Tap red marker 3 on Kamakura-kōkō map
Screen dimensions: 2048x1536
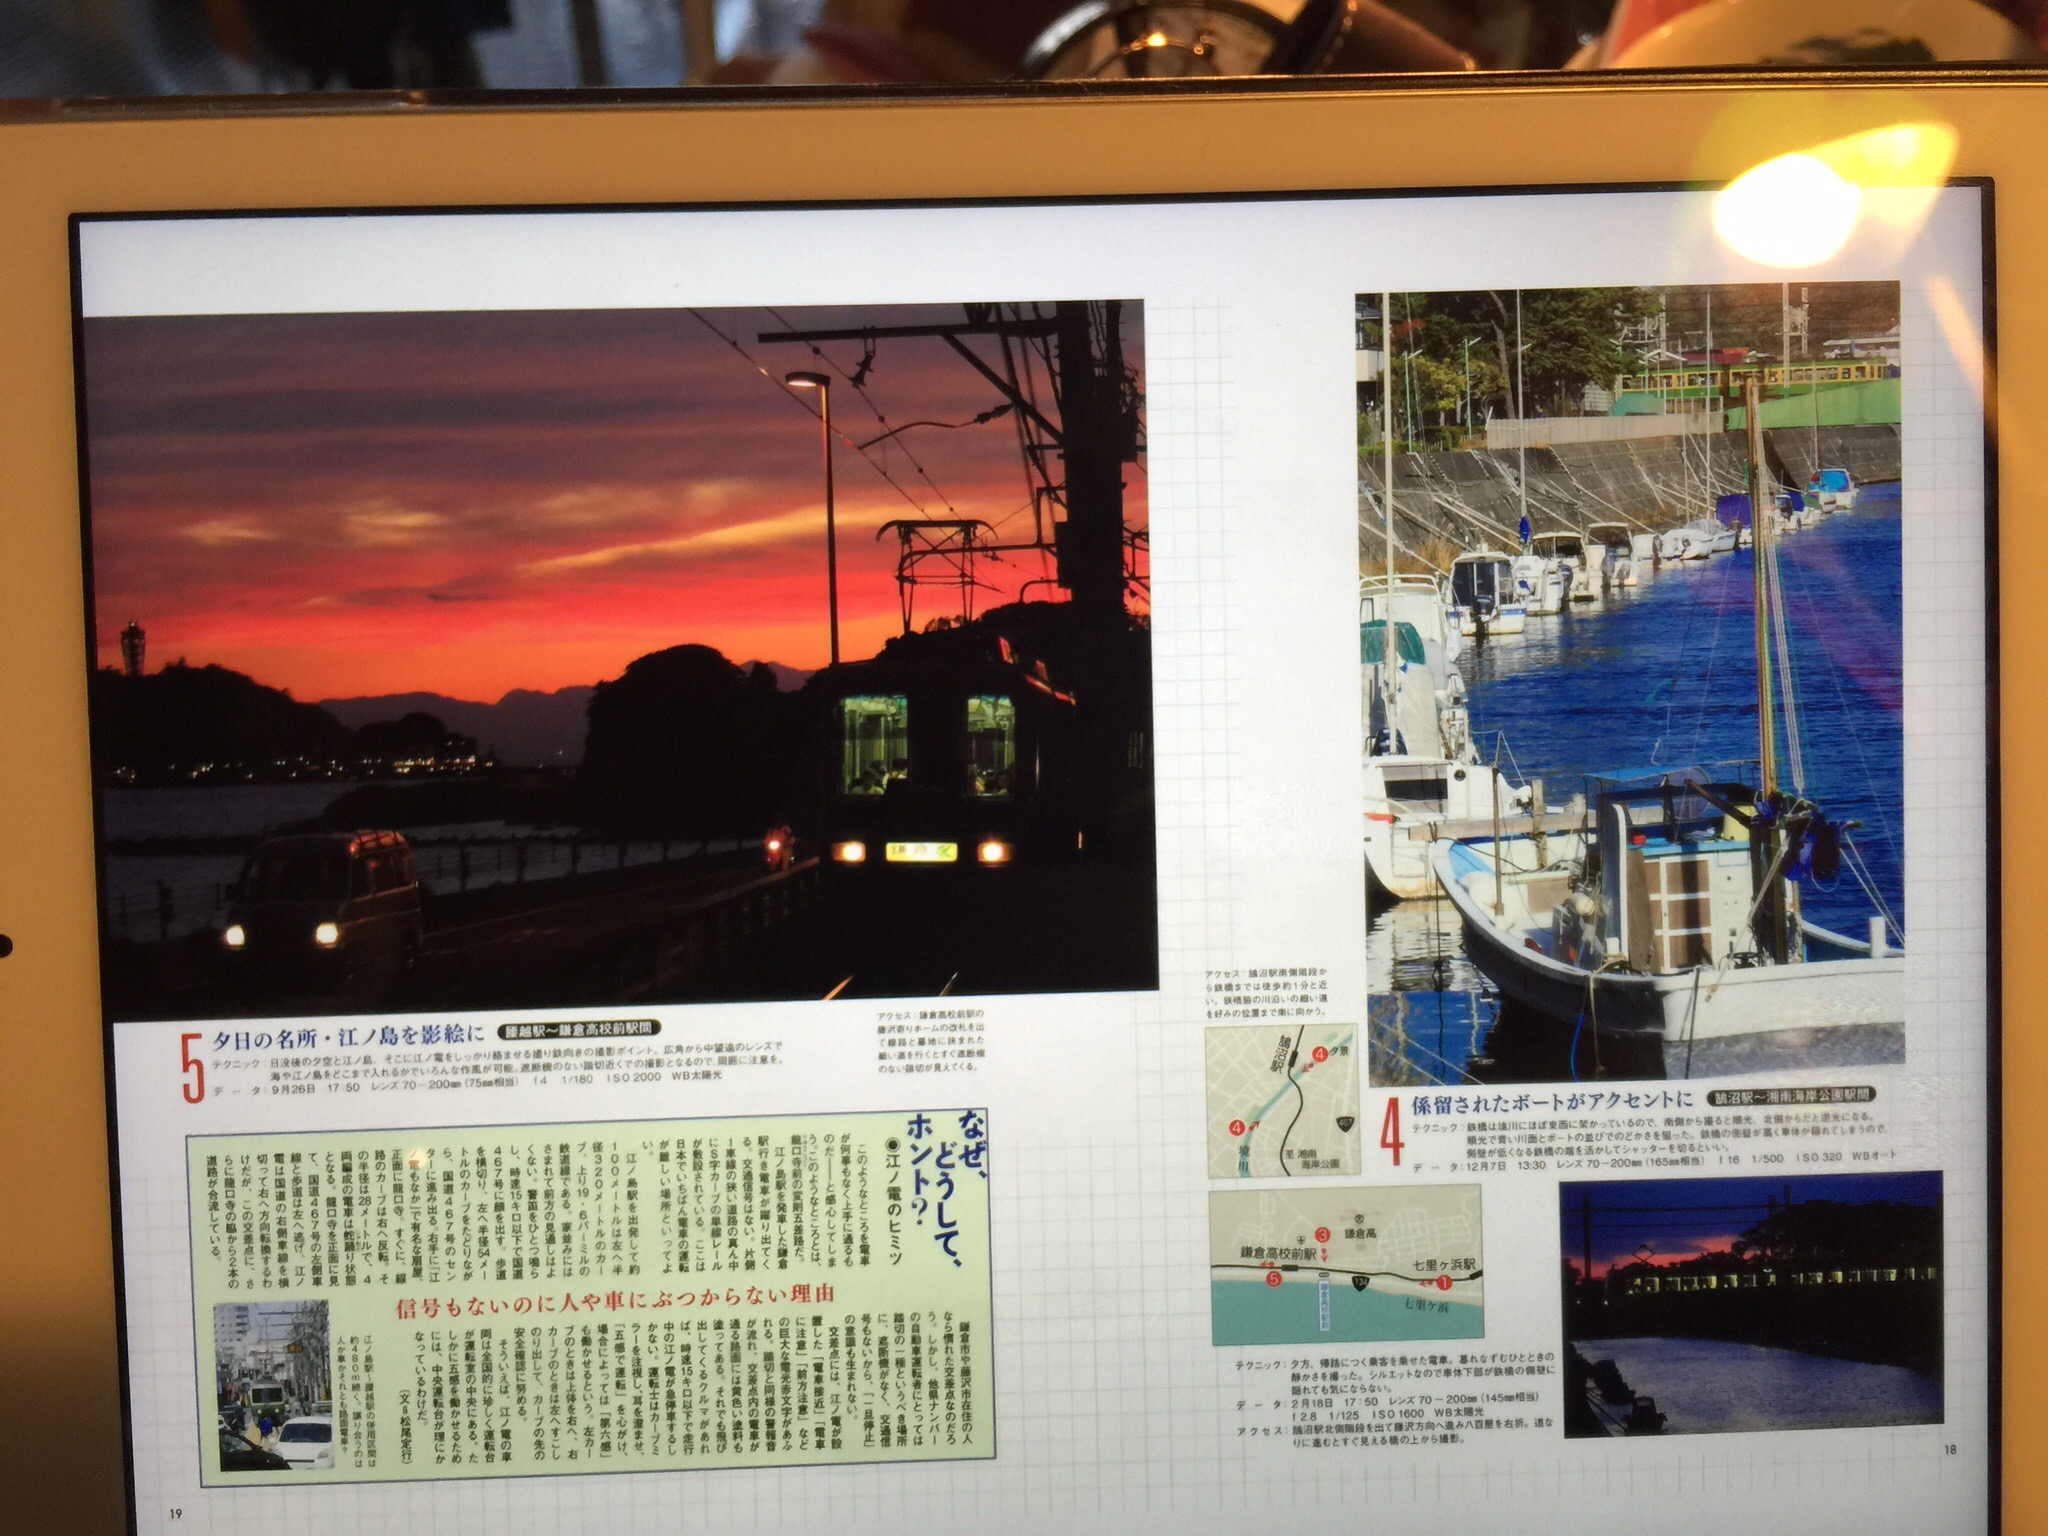point(1322,1235)
